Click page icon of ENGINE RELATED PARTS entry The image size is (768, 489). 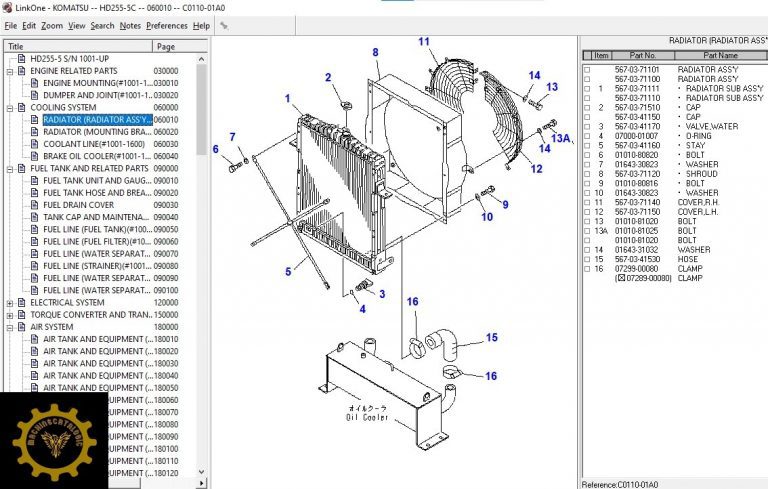pos(22,71)
